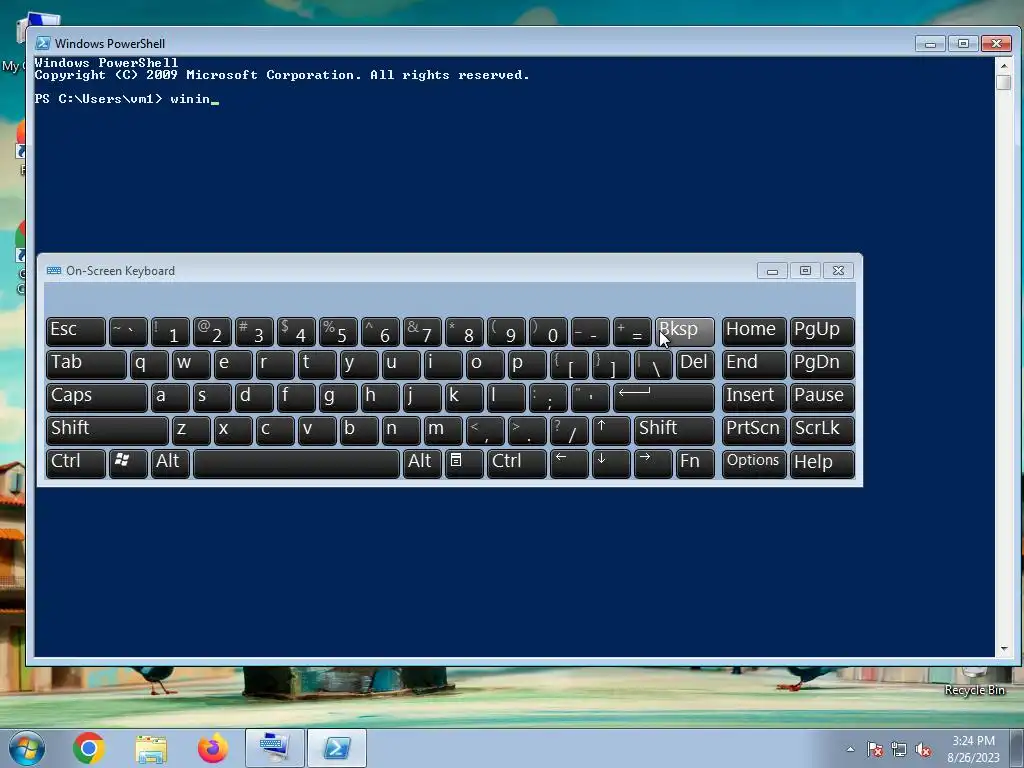Image resolution: width=1024 pixels, height=768 pixels.
Task: Click the Home key
Action: click(754, 331)
